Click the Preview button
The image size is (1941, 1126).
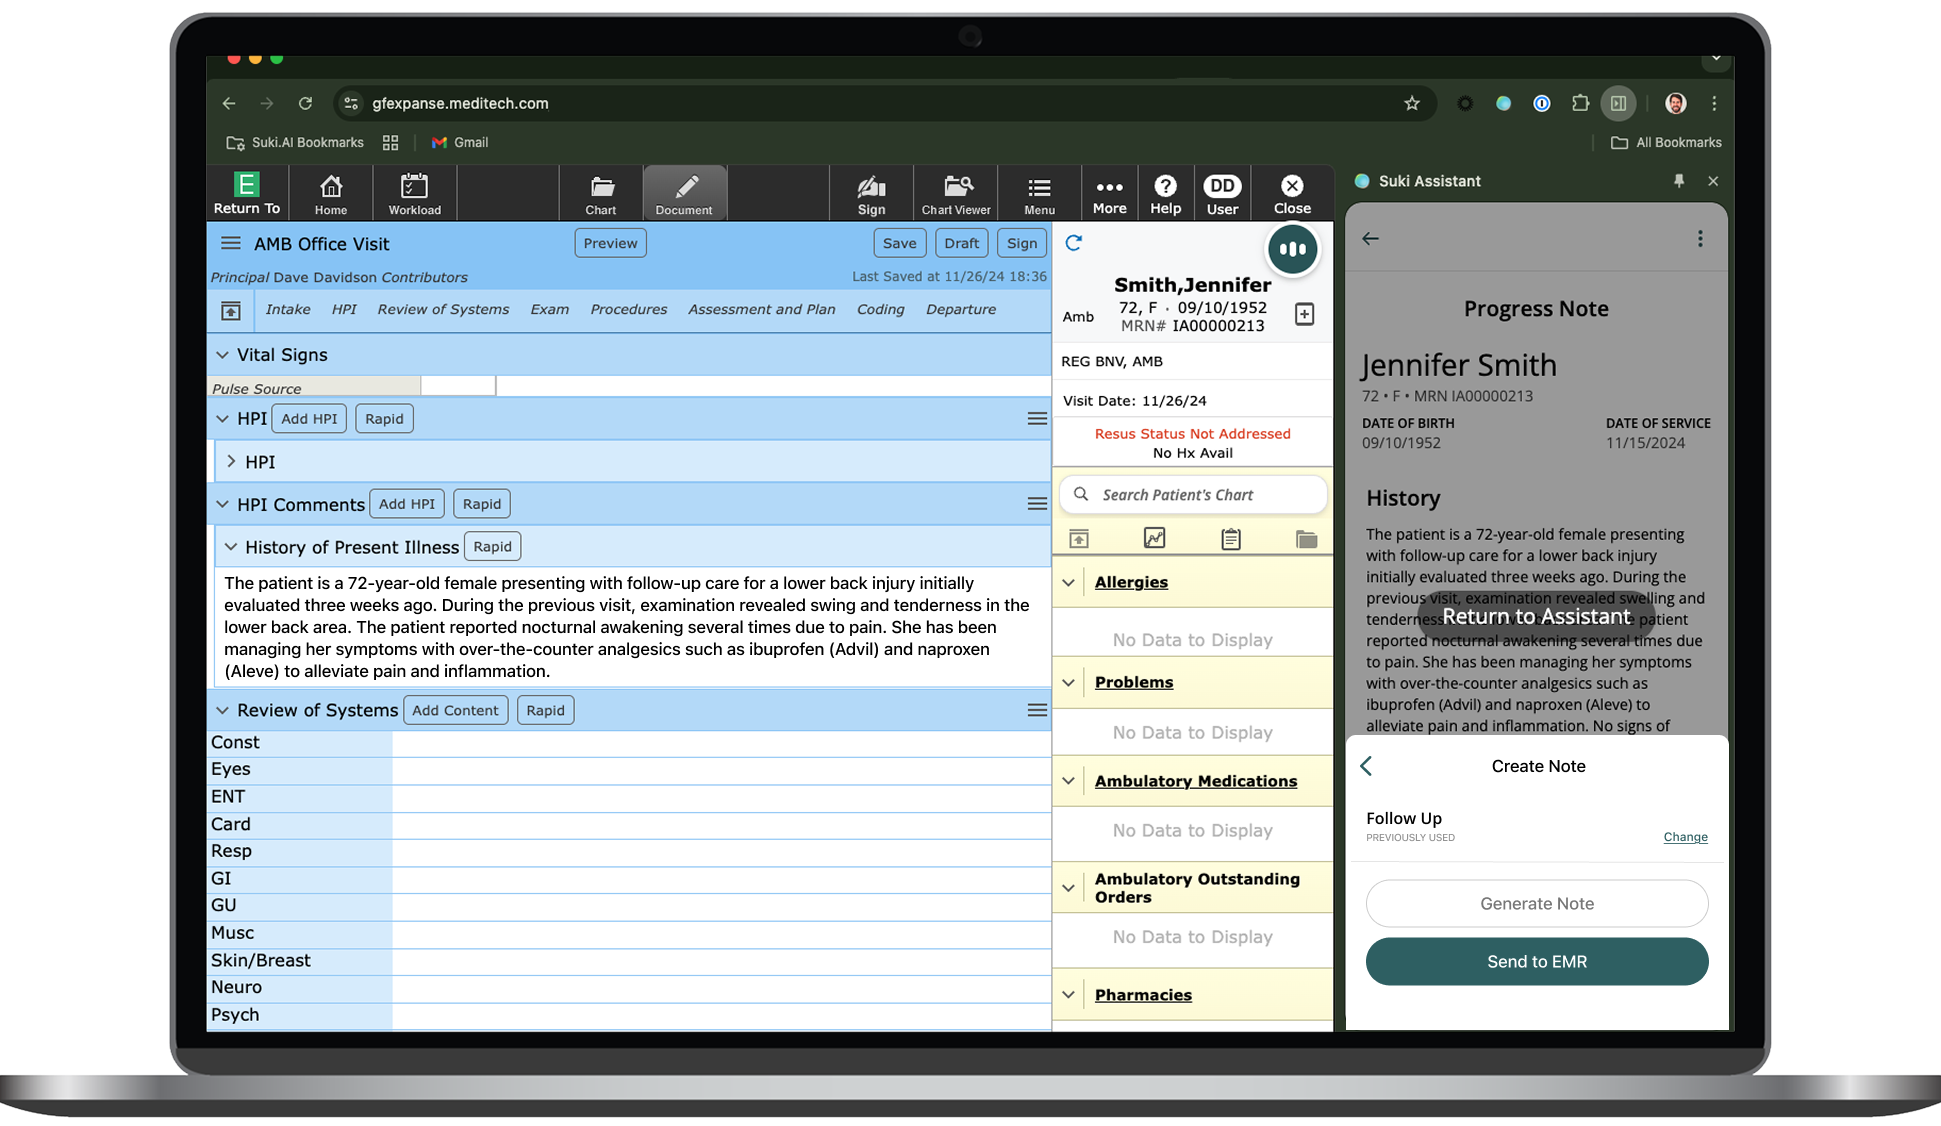[610, 243]
